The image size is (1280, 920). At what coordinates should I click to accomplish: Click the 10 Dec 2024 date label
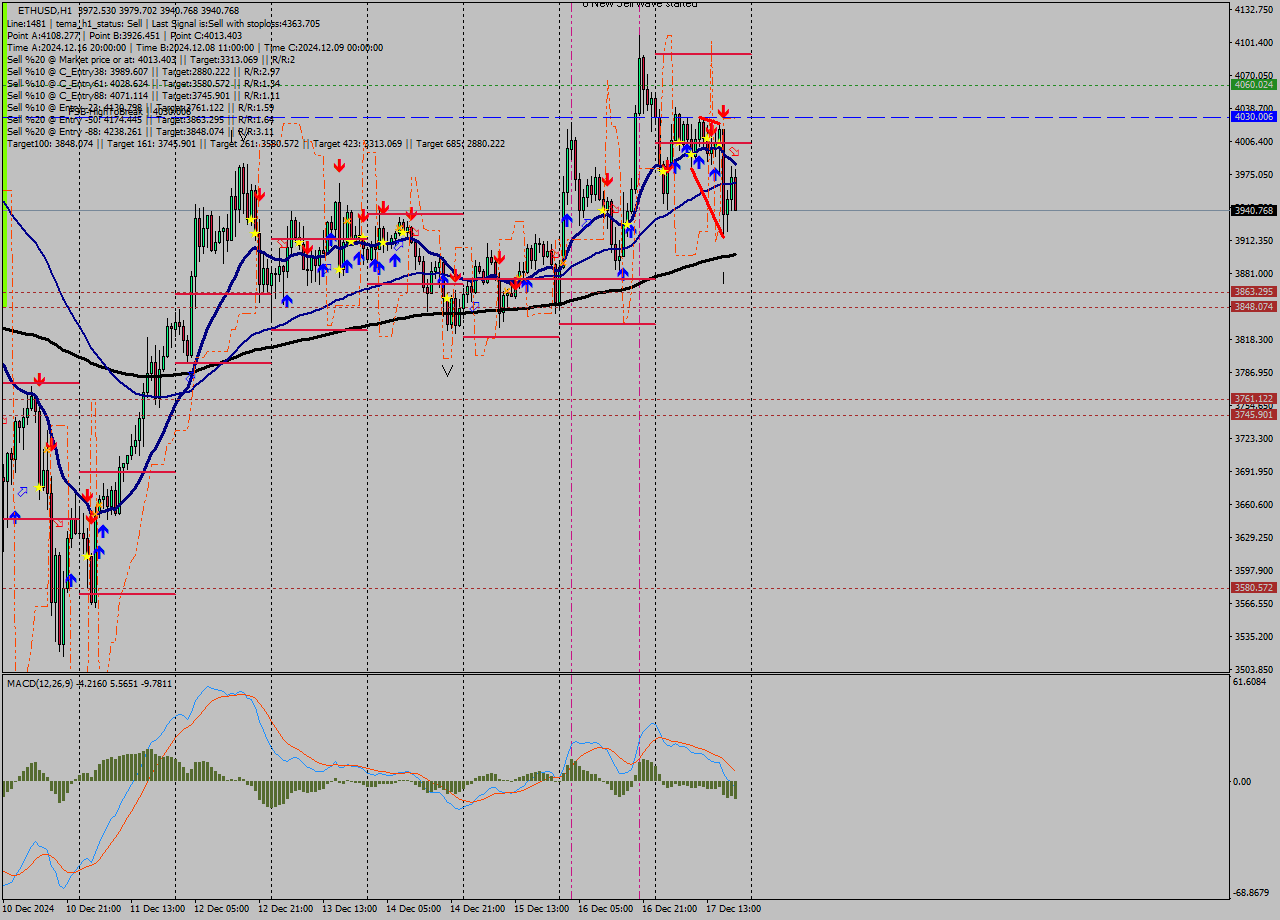point(29,909)
